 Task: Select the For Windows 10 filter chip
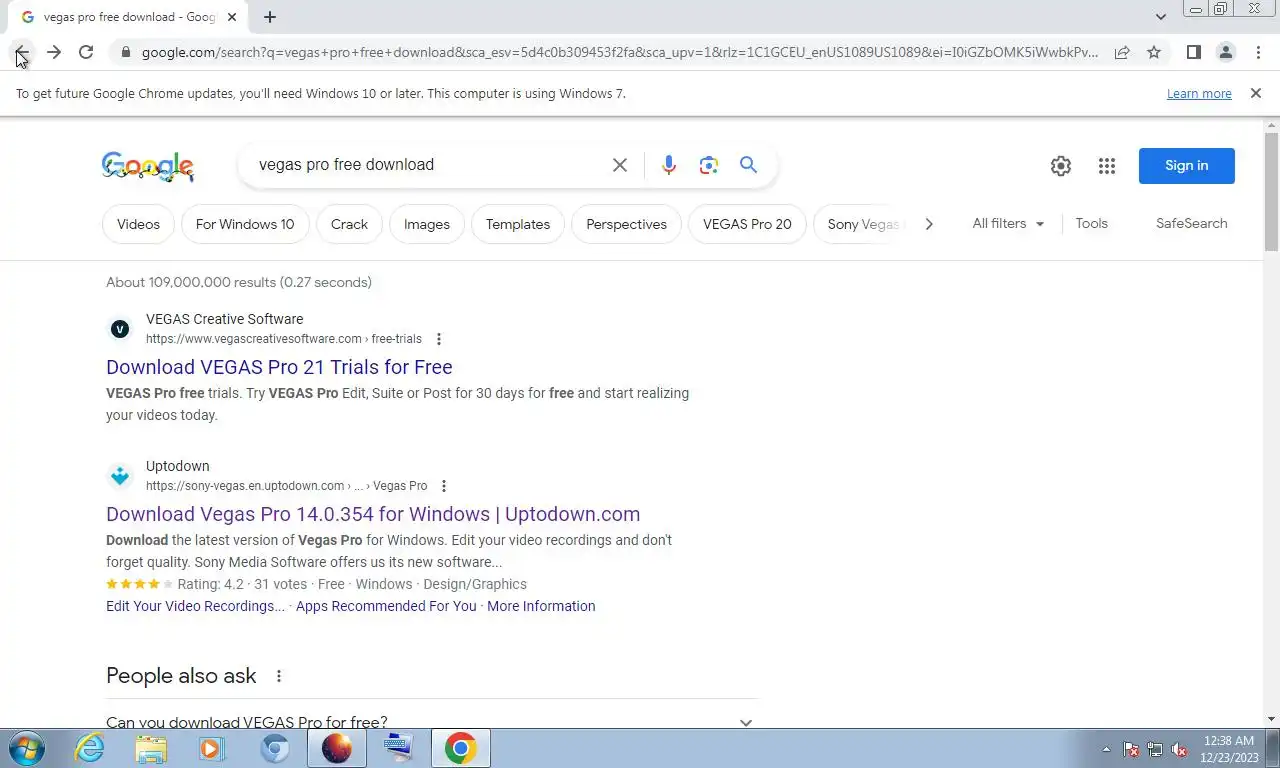[x=245, y=224]
